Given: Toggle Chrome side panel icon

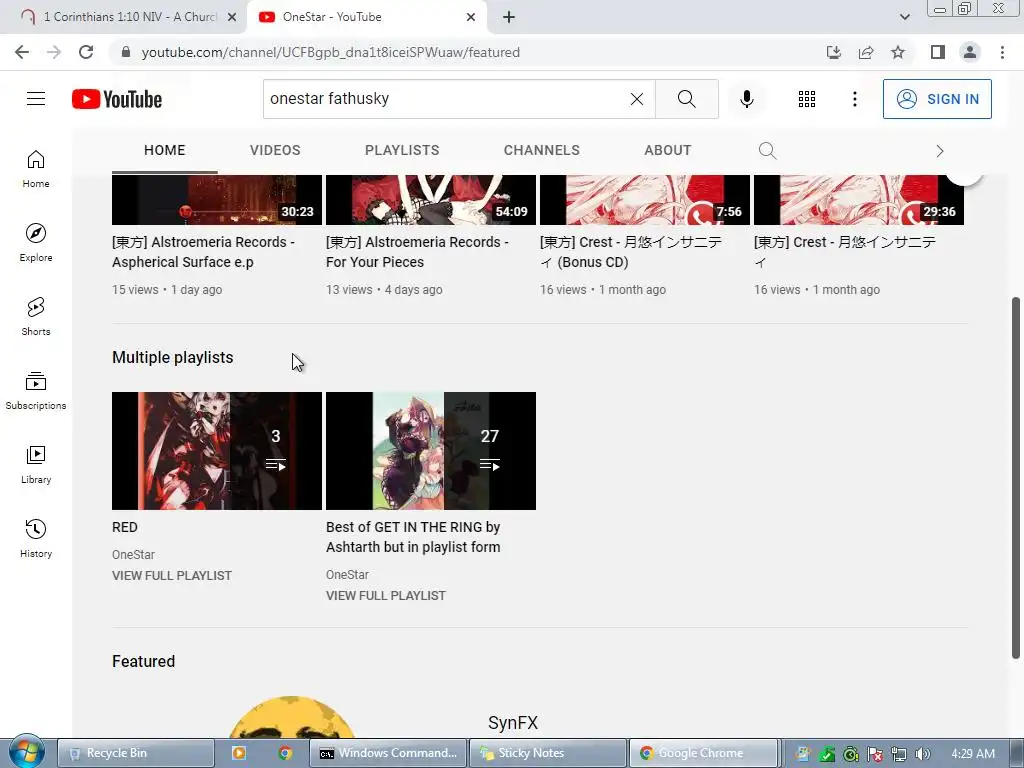Looking at the screenshot, I should pos(938,52).
